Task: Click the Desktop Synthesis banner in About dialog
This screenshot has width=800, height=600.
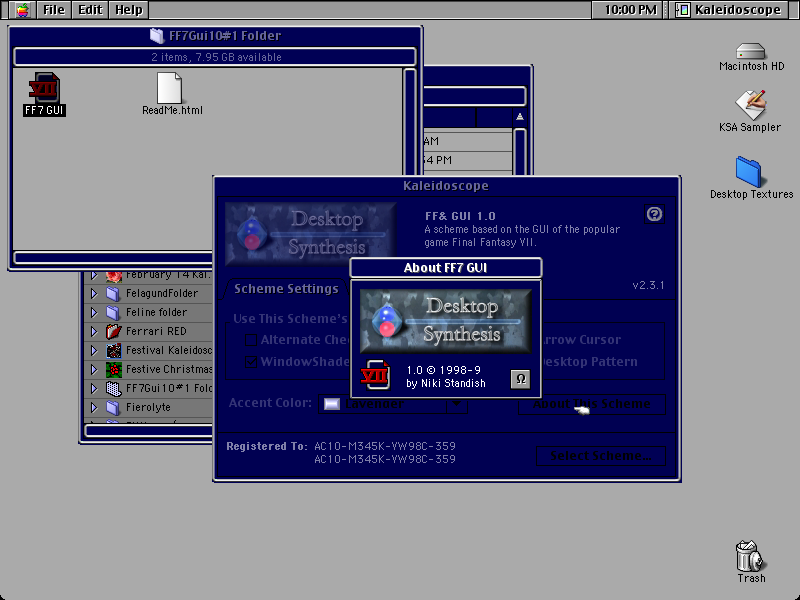Action: [x=446, y=321]
